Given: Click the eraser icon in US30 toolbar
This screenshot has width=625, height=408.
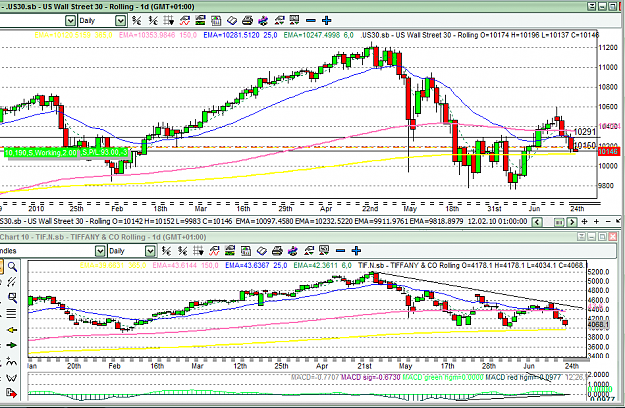Looking at the screenshot, I should pyautogui.click(x=232, y=20).
